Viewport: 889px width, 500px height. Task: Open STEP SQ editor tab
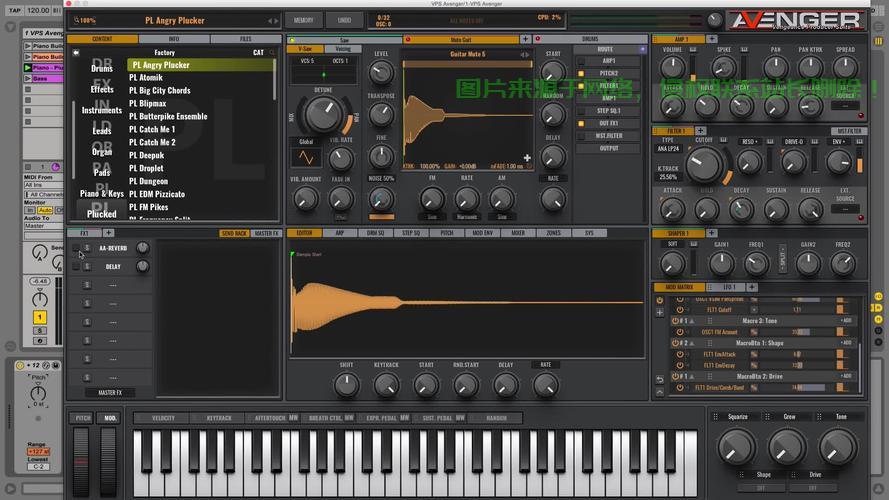tap(411, 233)
